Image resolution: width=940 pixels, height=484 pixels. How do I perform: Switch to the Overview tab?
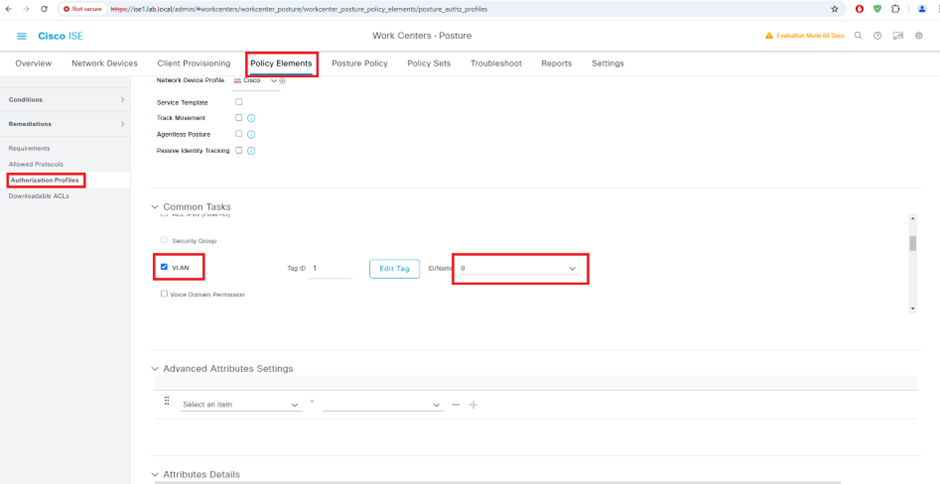[34, 64]
